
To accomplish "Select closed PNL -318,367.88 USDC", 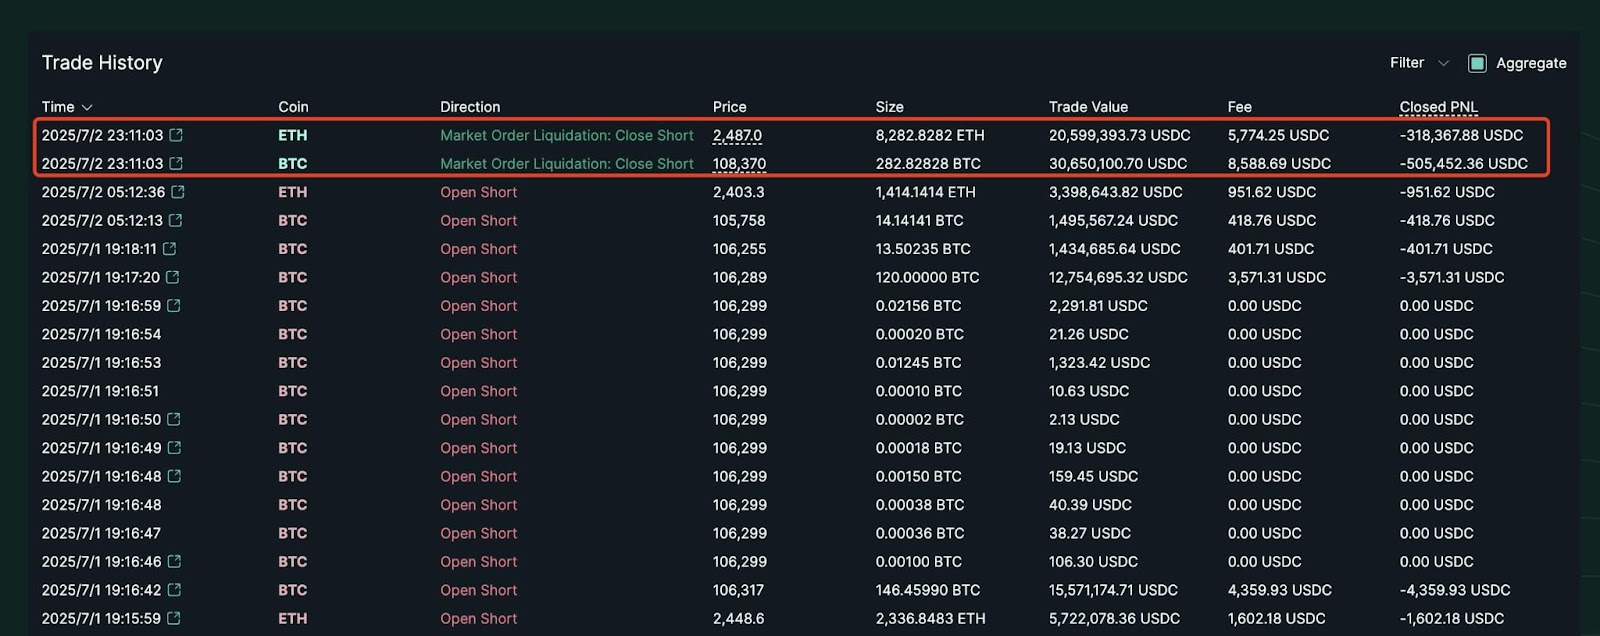I will (1462, 135).
